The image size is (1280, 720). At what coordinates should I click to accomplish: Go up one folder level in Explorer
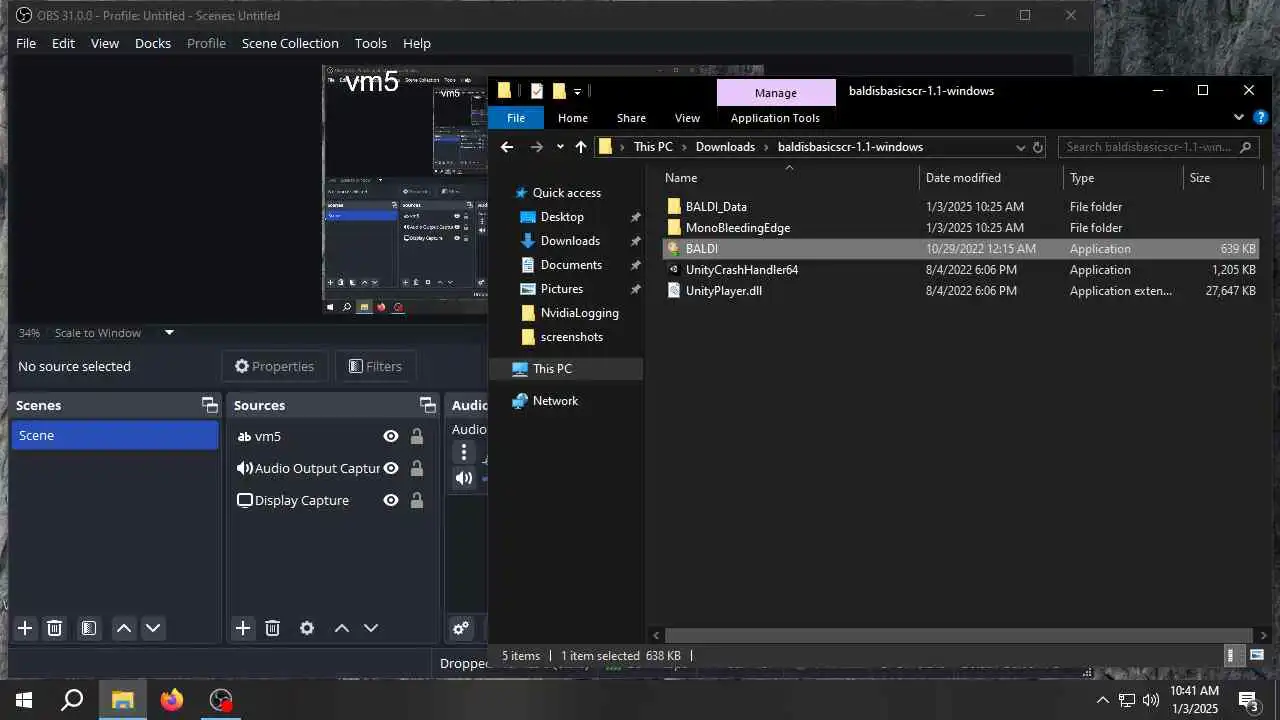[581, 147]
